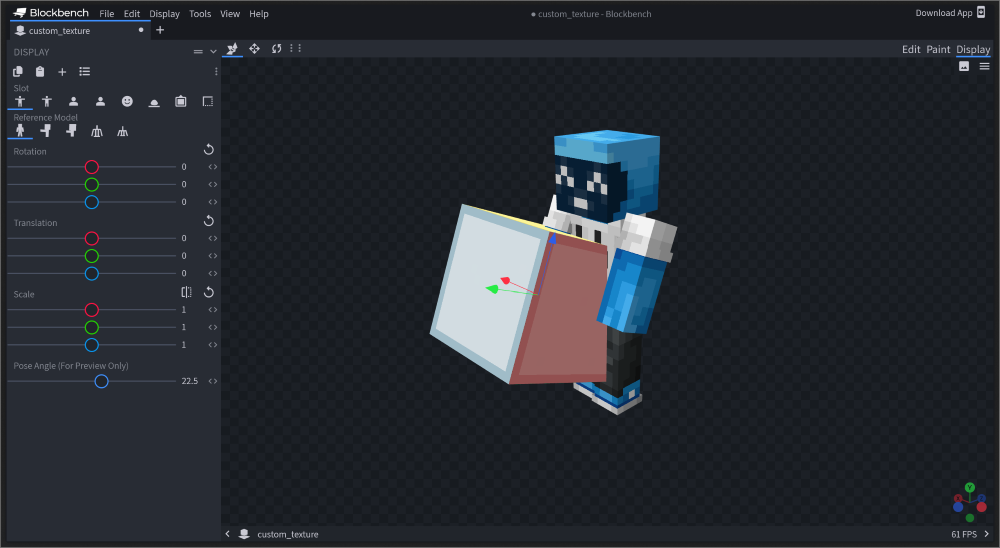Add a new tab with plus button
This screenshot has height=548, width=1000.
point(160,31)
